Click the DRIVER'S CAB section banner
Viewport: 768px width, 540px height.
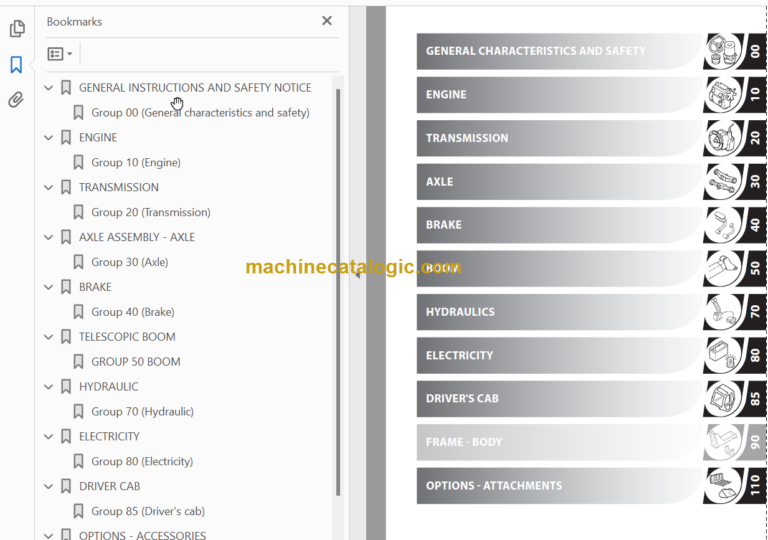[x=560, y=399]
